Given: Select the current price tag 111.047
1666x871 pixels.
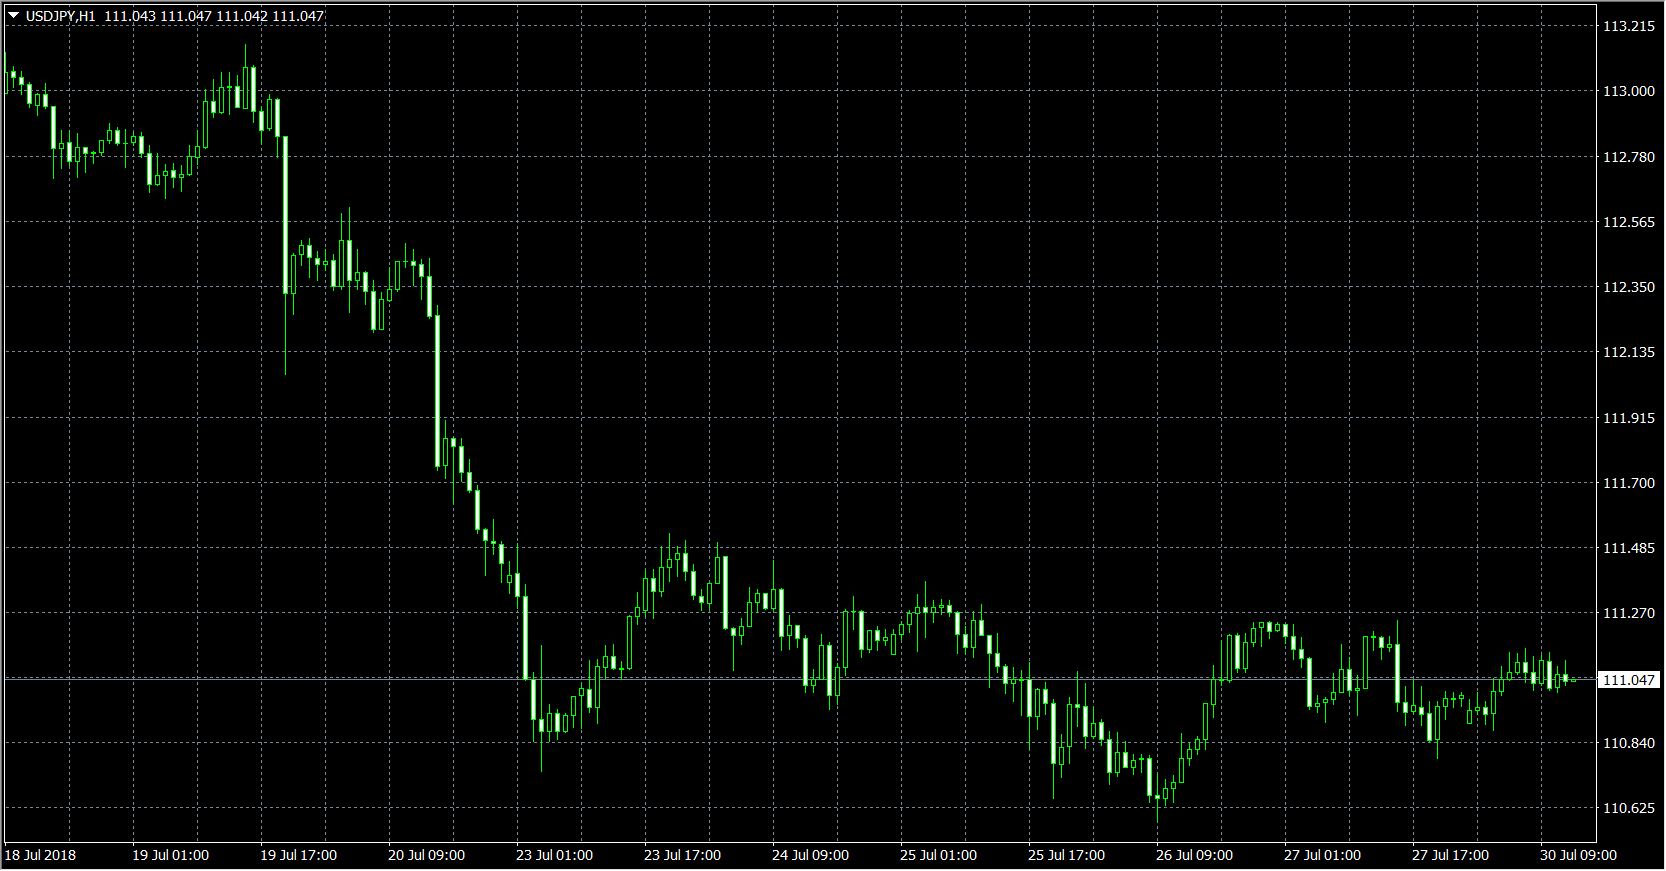Looking at the screenshot, I should pyautogui.click(x=1629, y=680).
